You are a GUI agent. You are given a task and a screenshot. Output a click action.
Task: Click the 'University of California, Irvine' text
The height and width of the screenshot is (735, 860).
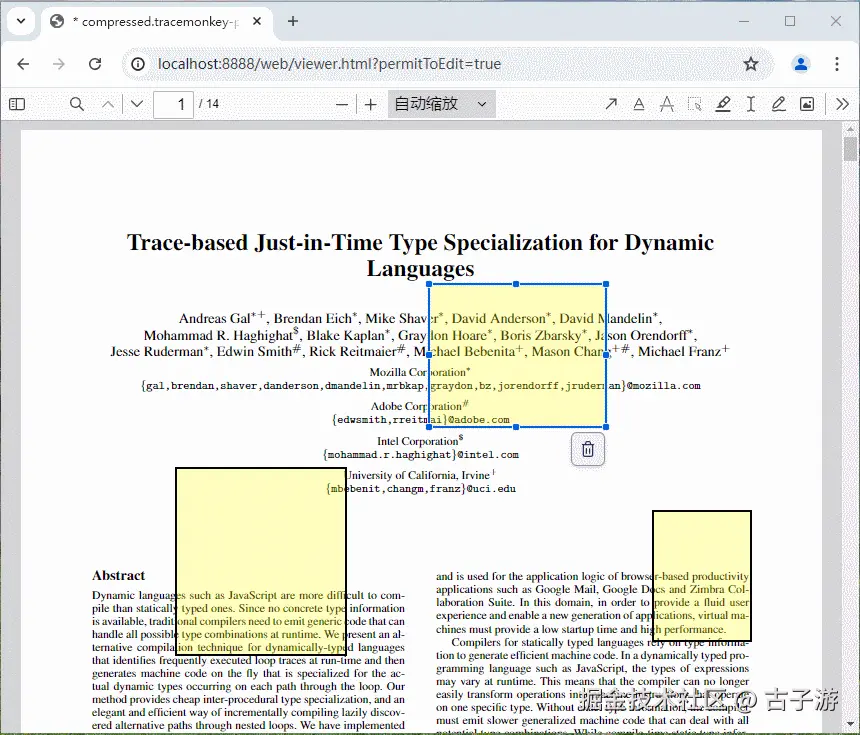pos(418,475)
